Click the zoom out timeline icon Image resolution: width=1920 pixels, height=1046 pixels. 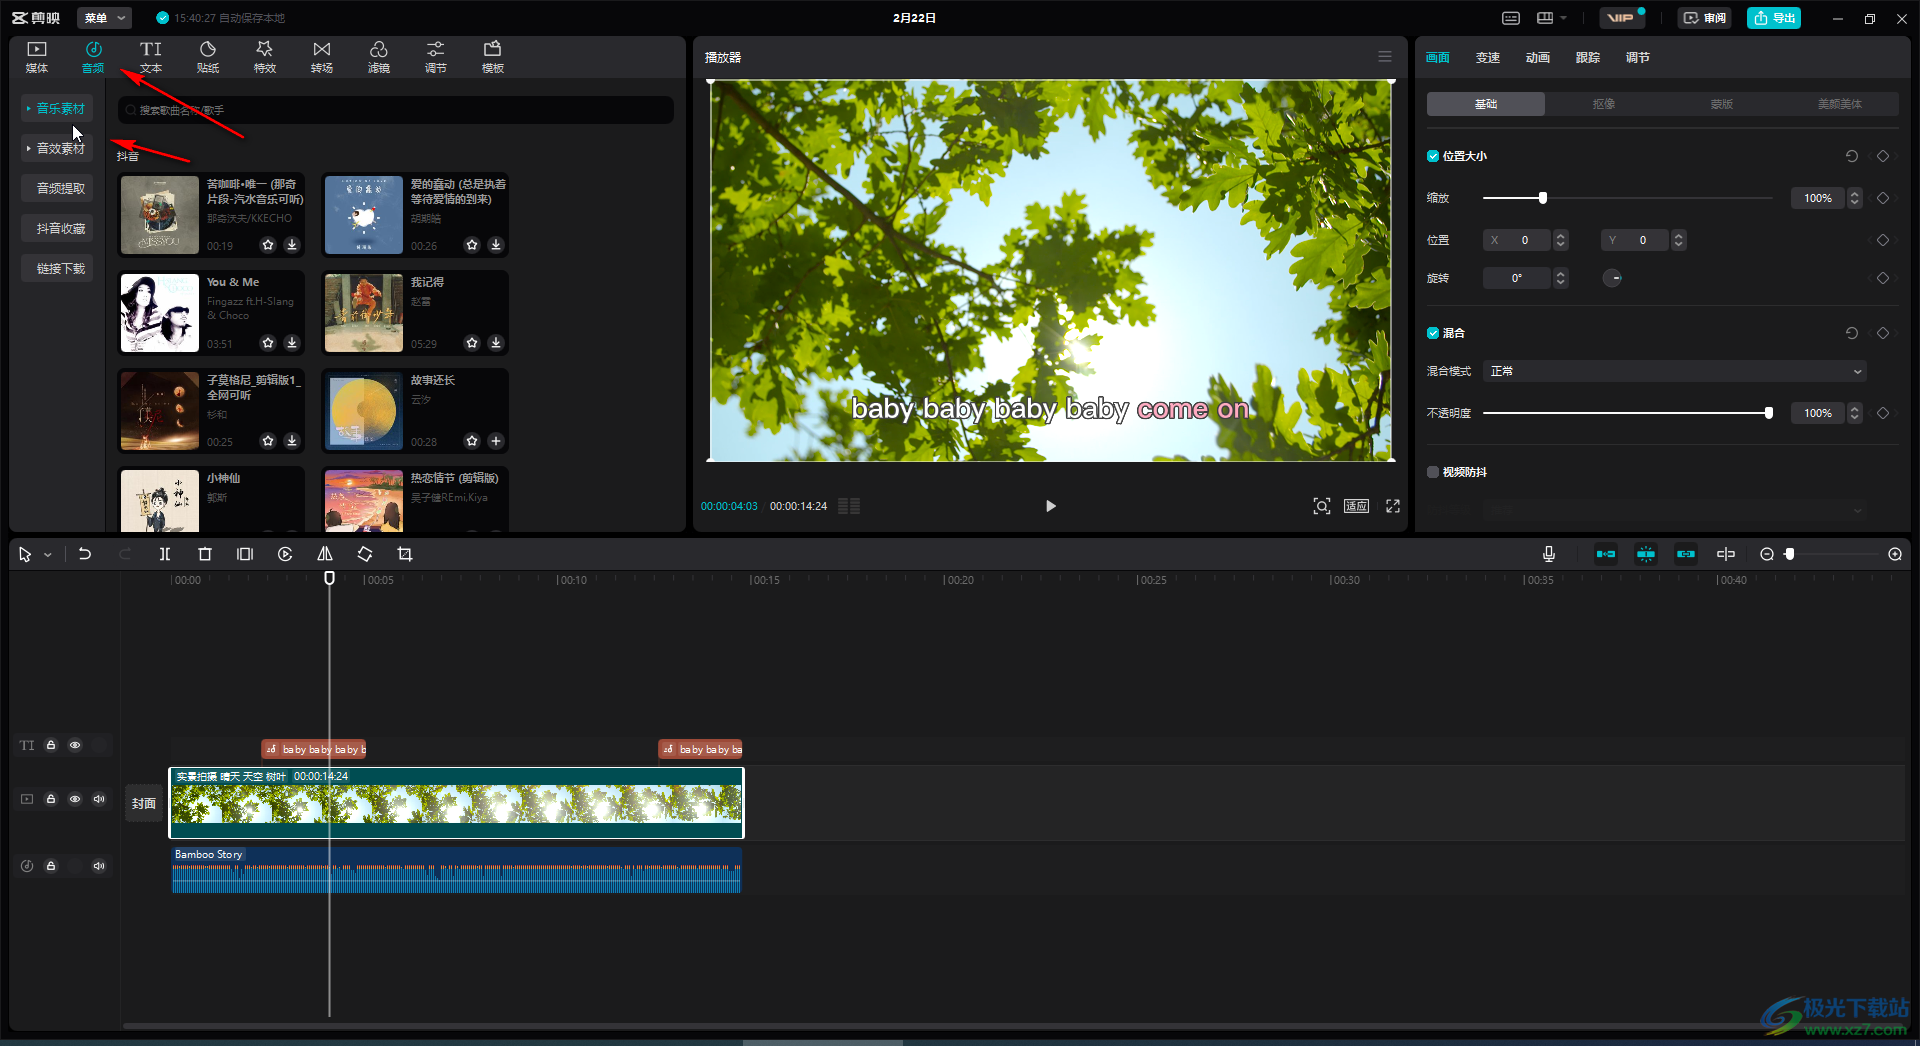[1767, 554]
